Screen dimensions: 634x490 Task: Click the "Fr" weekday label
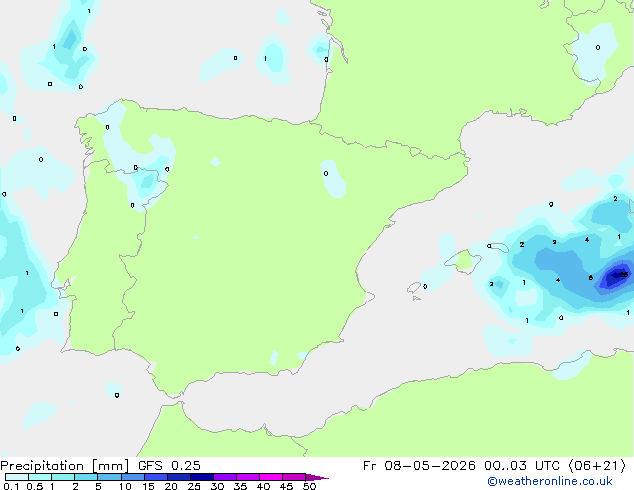coord(370,466)
